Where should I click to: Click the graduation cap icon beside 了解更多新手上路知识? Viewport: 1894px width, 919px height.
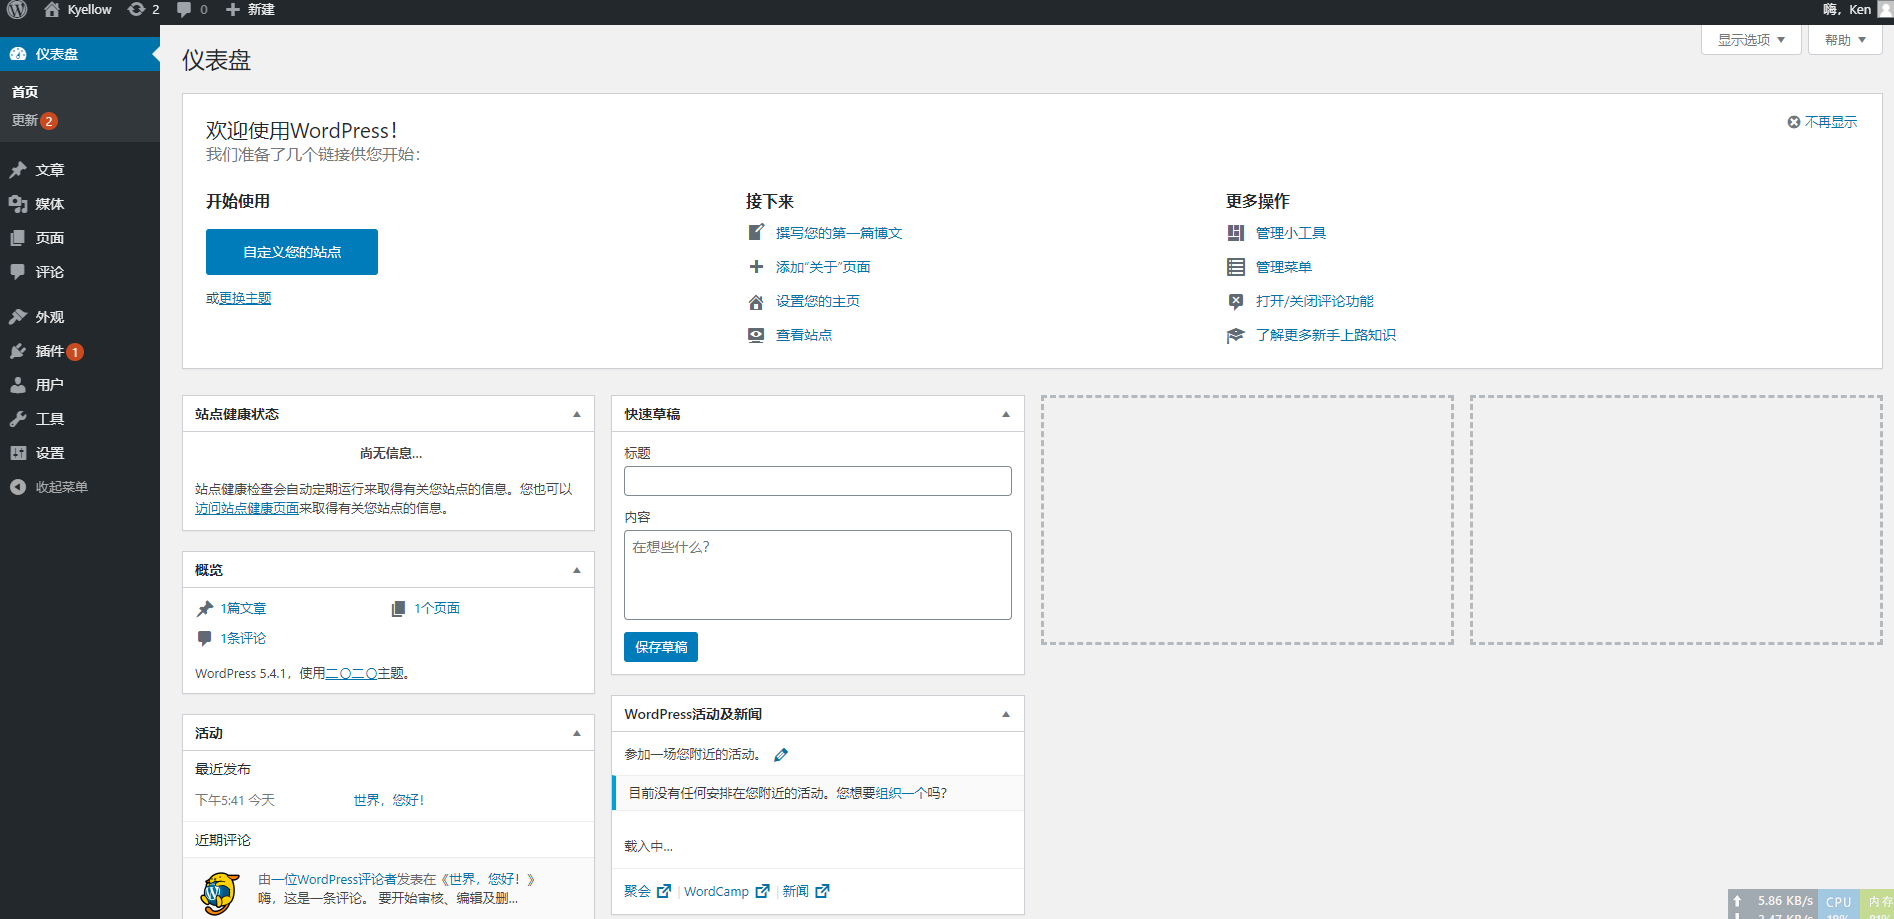click(x=1236, y=335)
